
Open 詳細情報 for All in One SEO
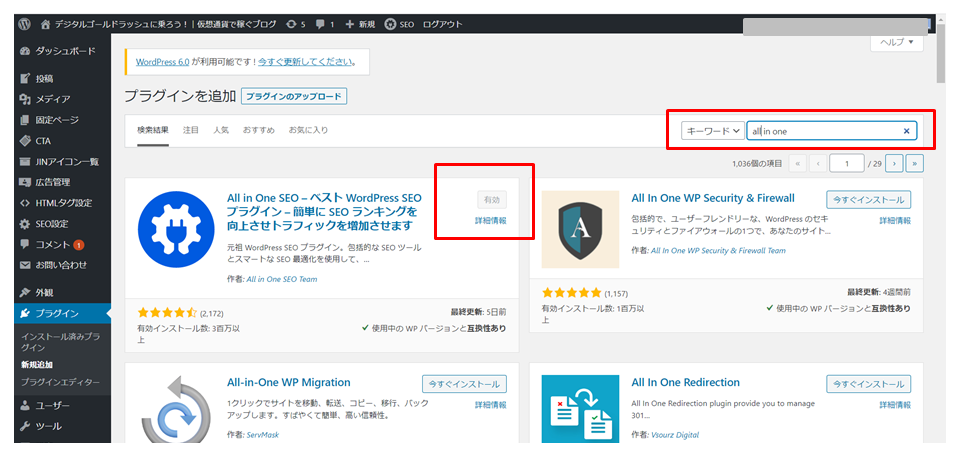pos(490,220)
